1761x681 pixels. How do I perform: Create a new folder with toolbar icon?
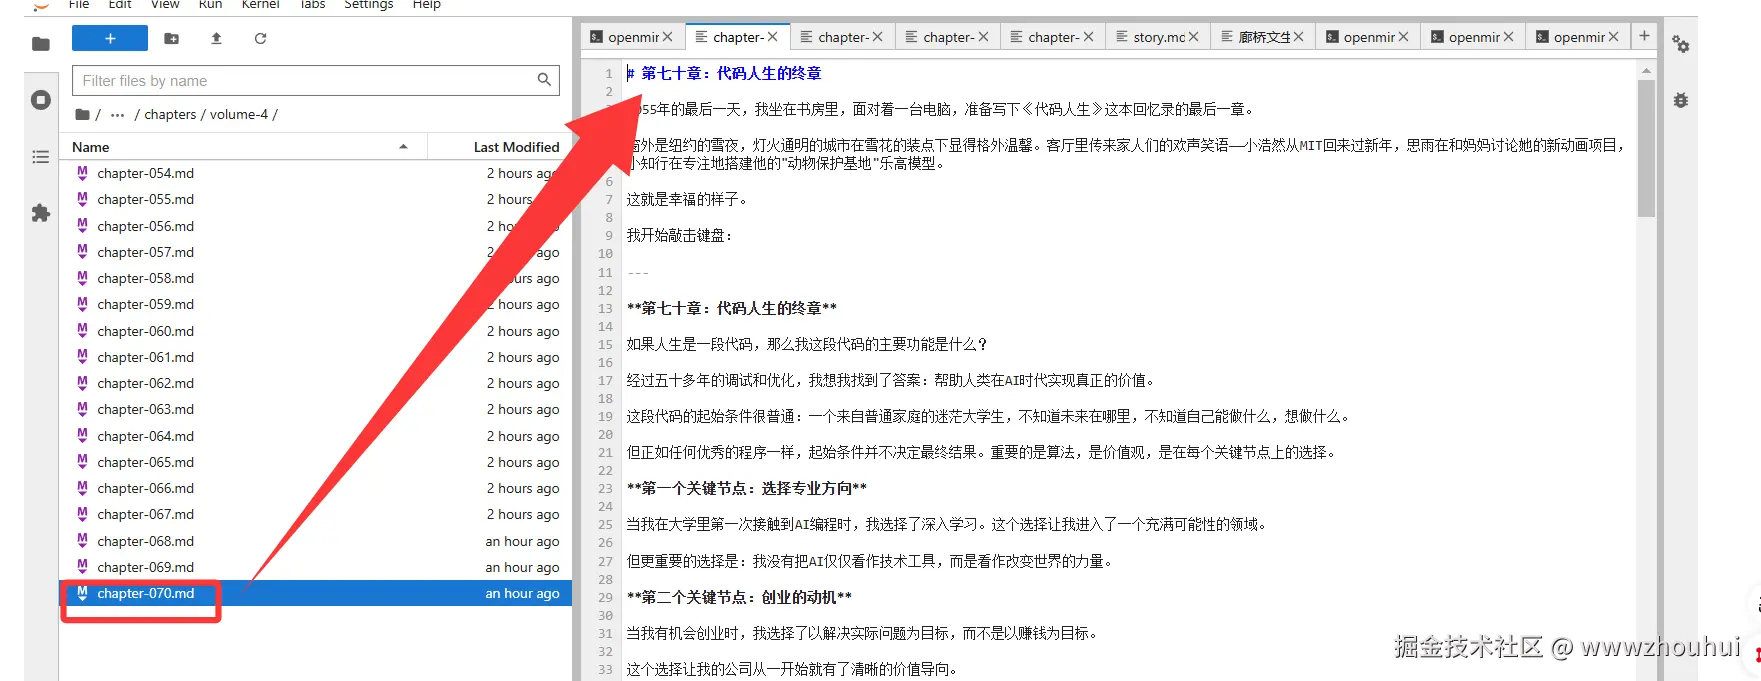[x=172, y=38]
